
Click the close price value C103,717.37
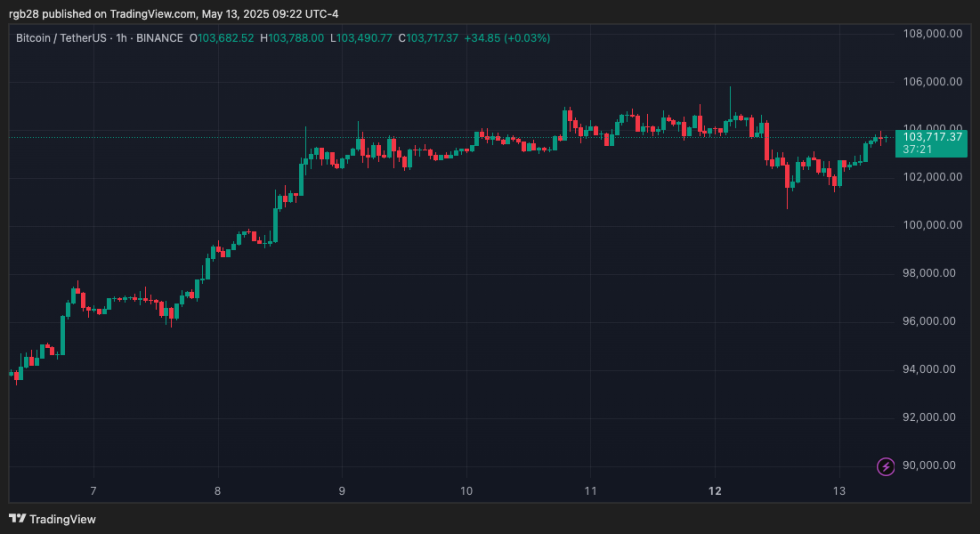[x=428, y=38]
